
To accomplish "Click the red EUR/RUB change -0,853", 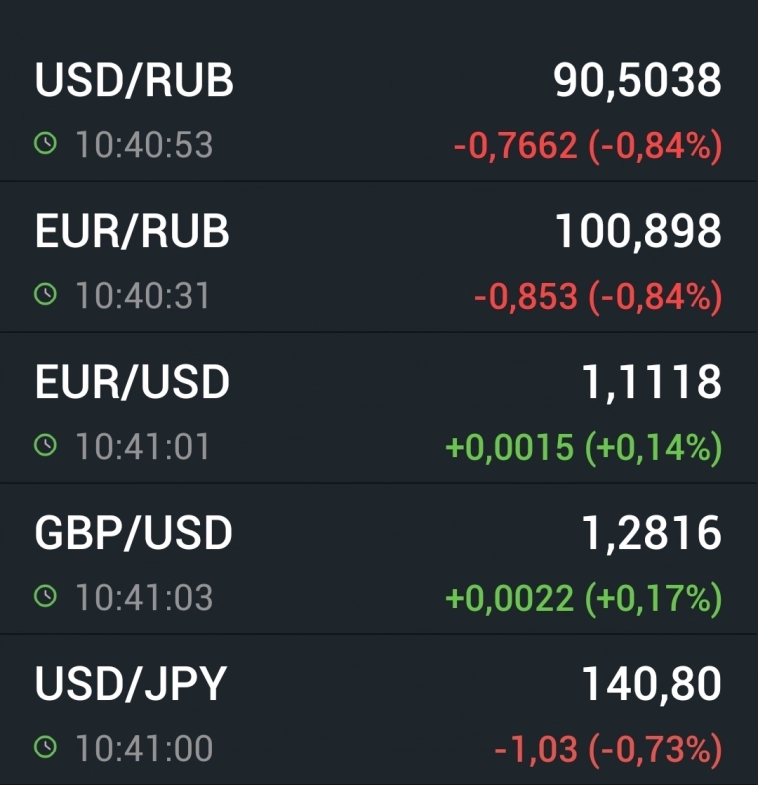I will pyautogui.click(x=525, y=297).
